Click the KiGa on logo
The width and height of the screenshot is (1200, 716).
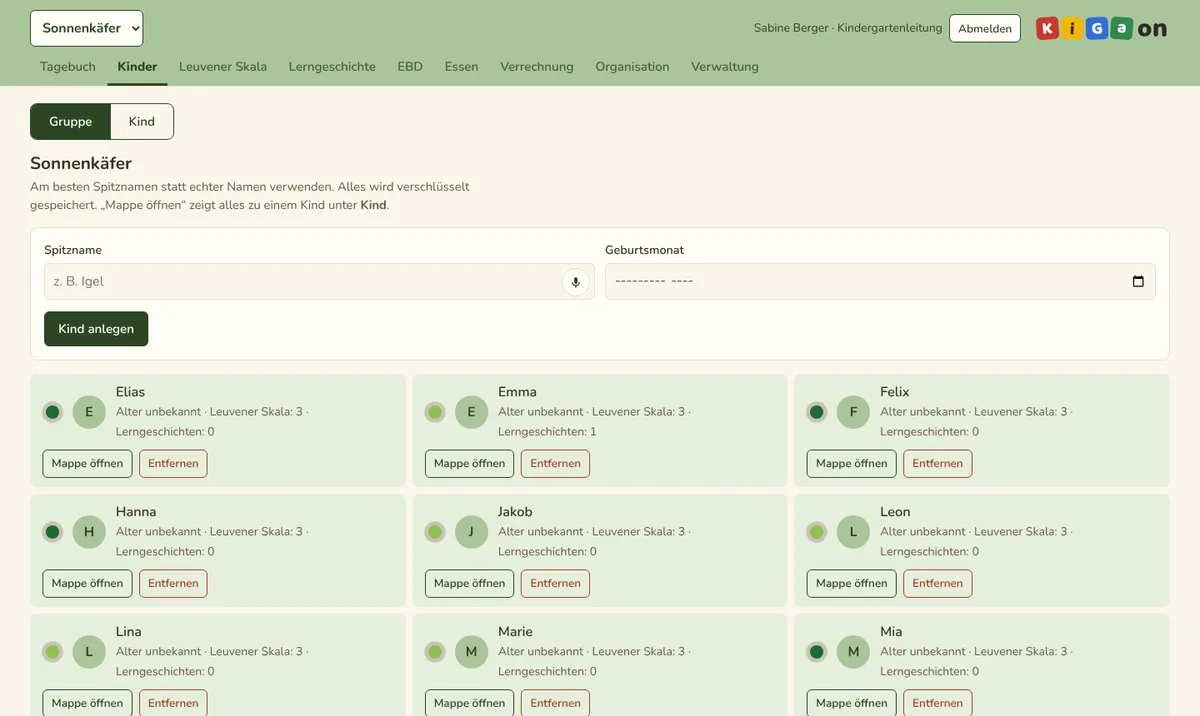pyautogui.click(x=1101, y=28)
